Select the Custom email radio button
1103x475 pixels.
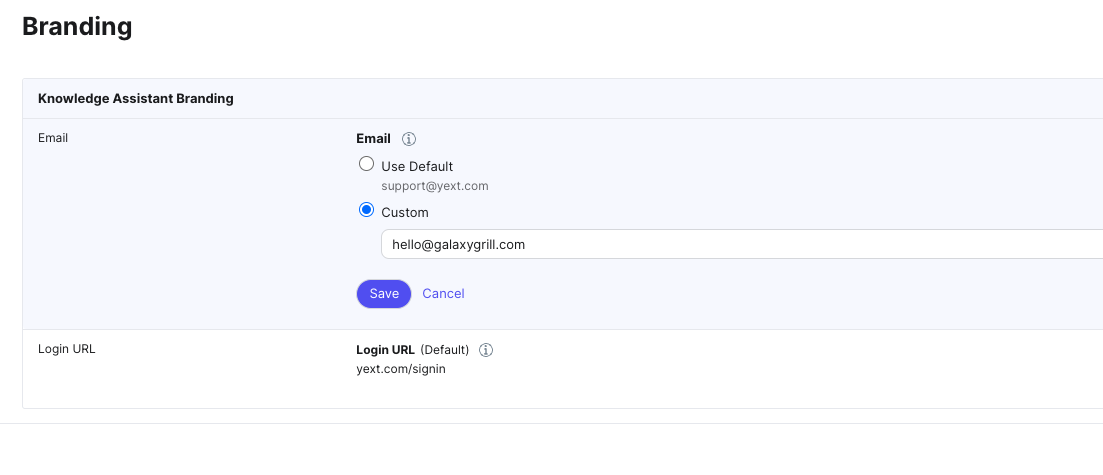point(366,211)
